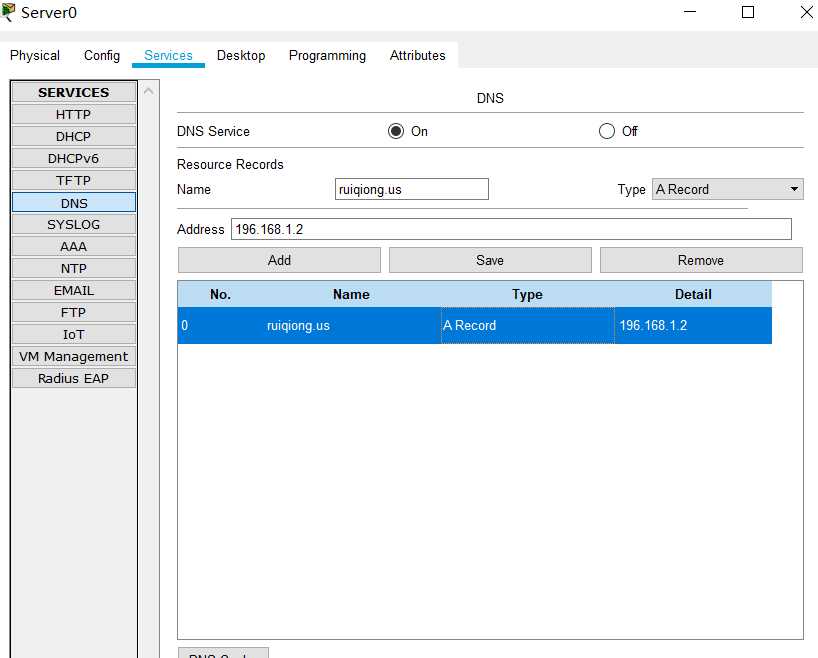Select the FTP service
This screenshot has height=658, width=818.
(x=74, y=312)
